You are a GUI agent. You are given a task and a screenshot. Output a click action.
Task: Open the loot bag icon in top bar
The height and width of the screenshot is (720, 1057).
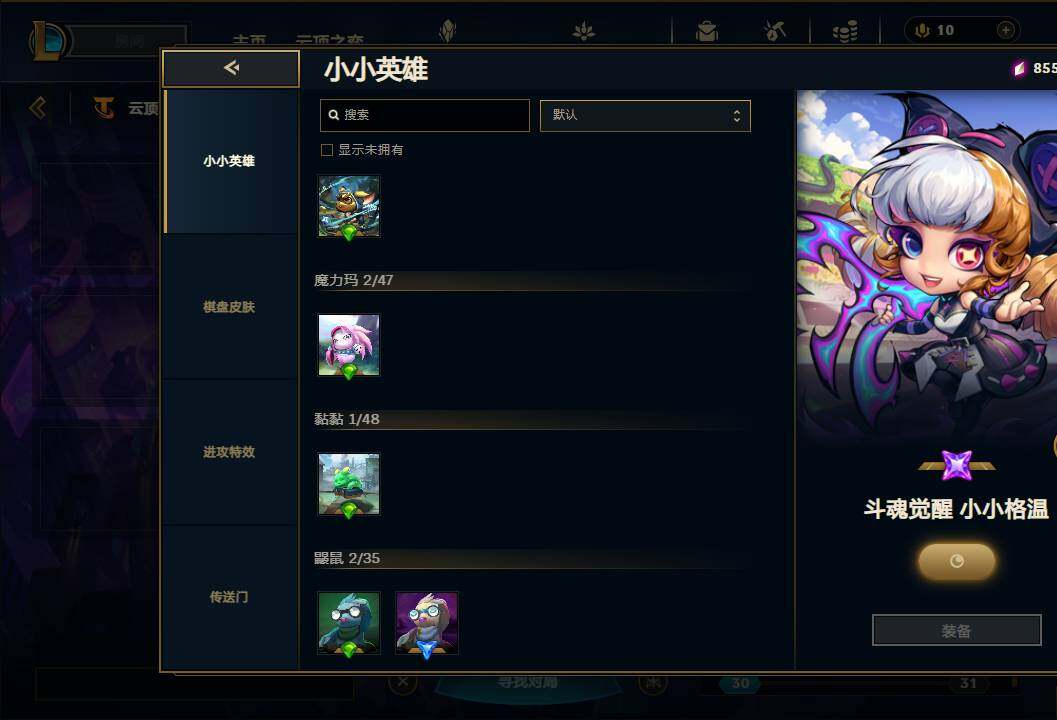pyautogui.click(x=706, y=31)
